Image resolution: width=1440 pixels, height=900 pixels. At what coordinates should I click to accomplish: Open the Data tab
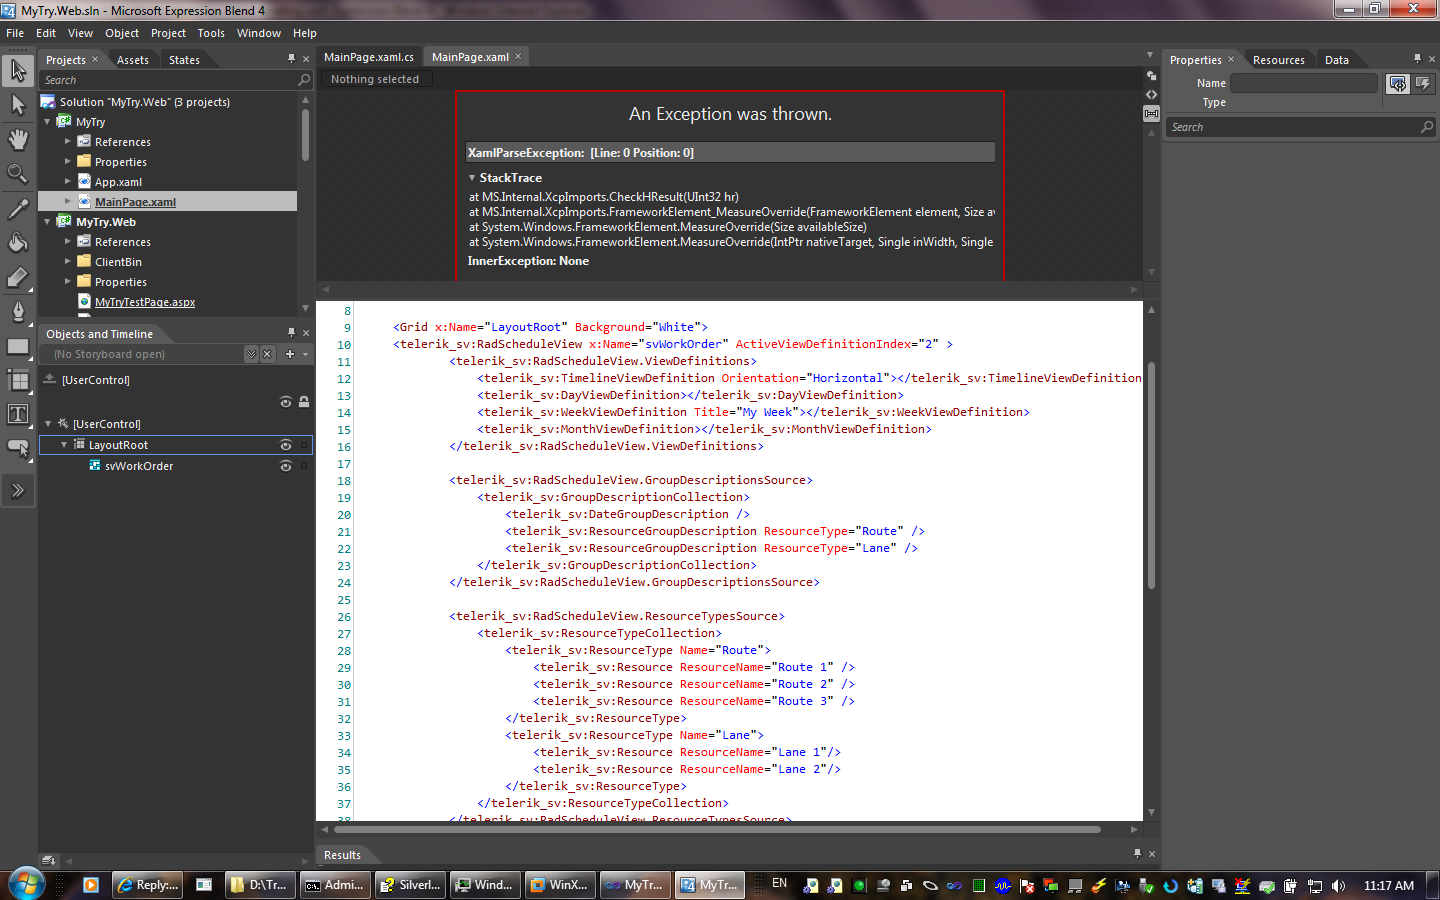pyautogui.click(x=1337, y=60)
